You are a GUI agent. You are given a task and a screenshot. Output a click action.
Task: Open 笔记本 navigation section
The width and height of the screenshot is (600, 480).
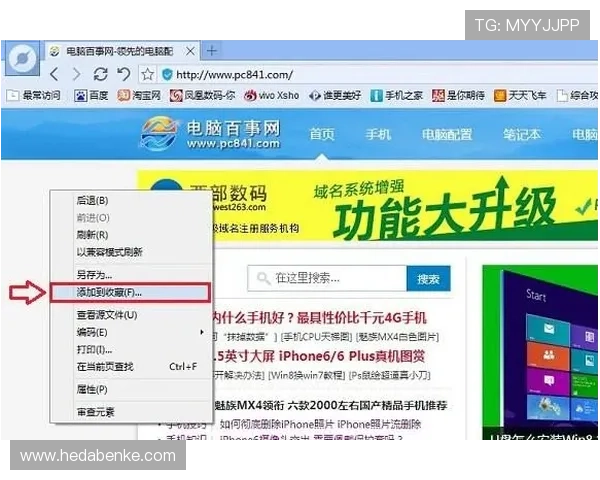(522, 134)
